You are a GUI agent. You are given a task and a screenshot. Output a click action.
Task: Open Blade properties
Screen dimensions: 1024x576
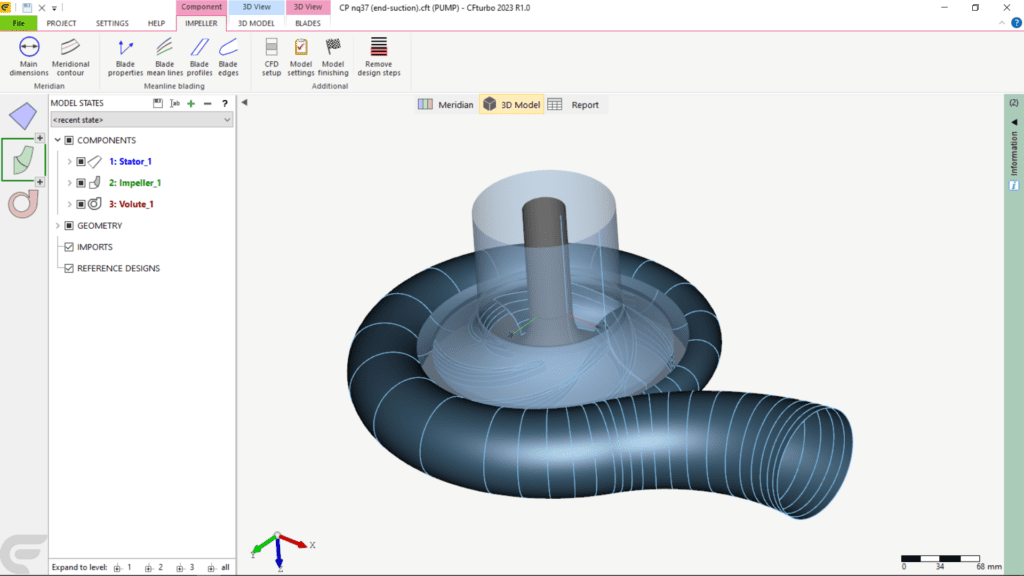(124, 55)
